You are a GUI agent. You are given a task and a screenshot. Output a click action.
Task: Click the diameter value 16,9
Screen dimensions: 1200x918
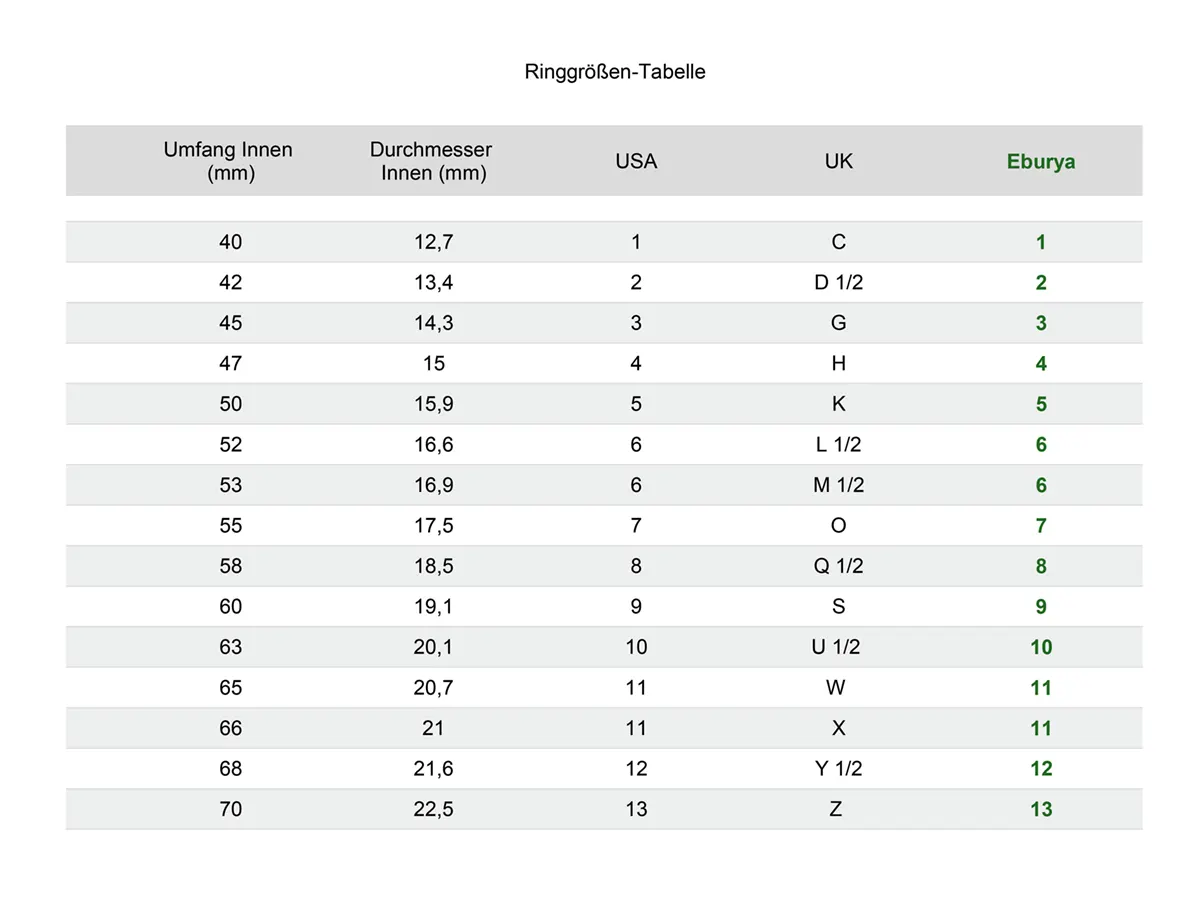coord(433,485)
